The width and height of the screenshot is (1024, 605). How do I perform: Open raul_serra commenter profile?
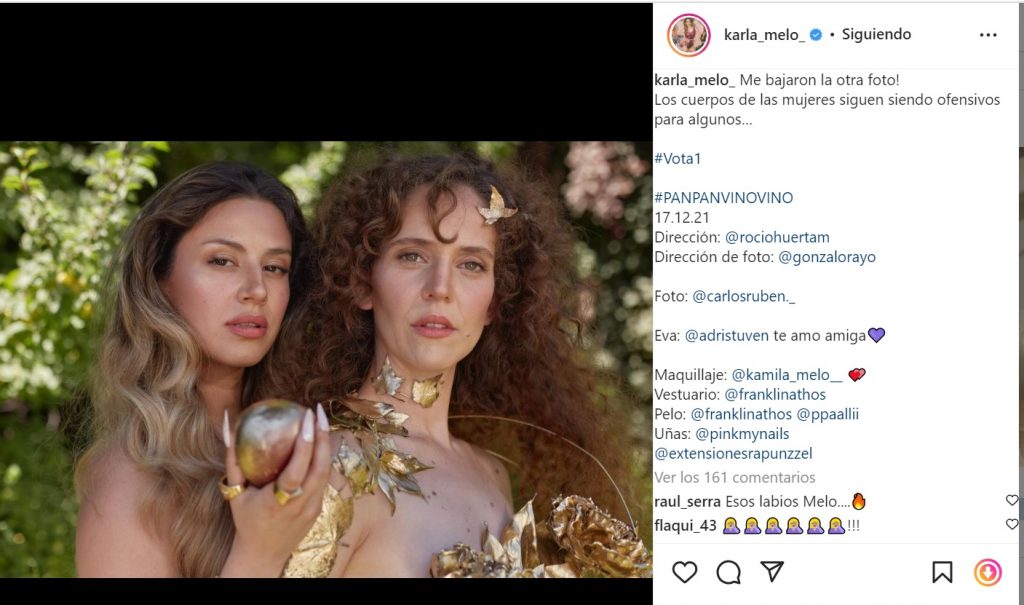[687, 501]
